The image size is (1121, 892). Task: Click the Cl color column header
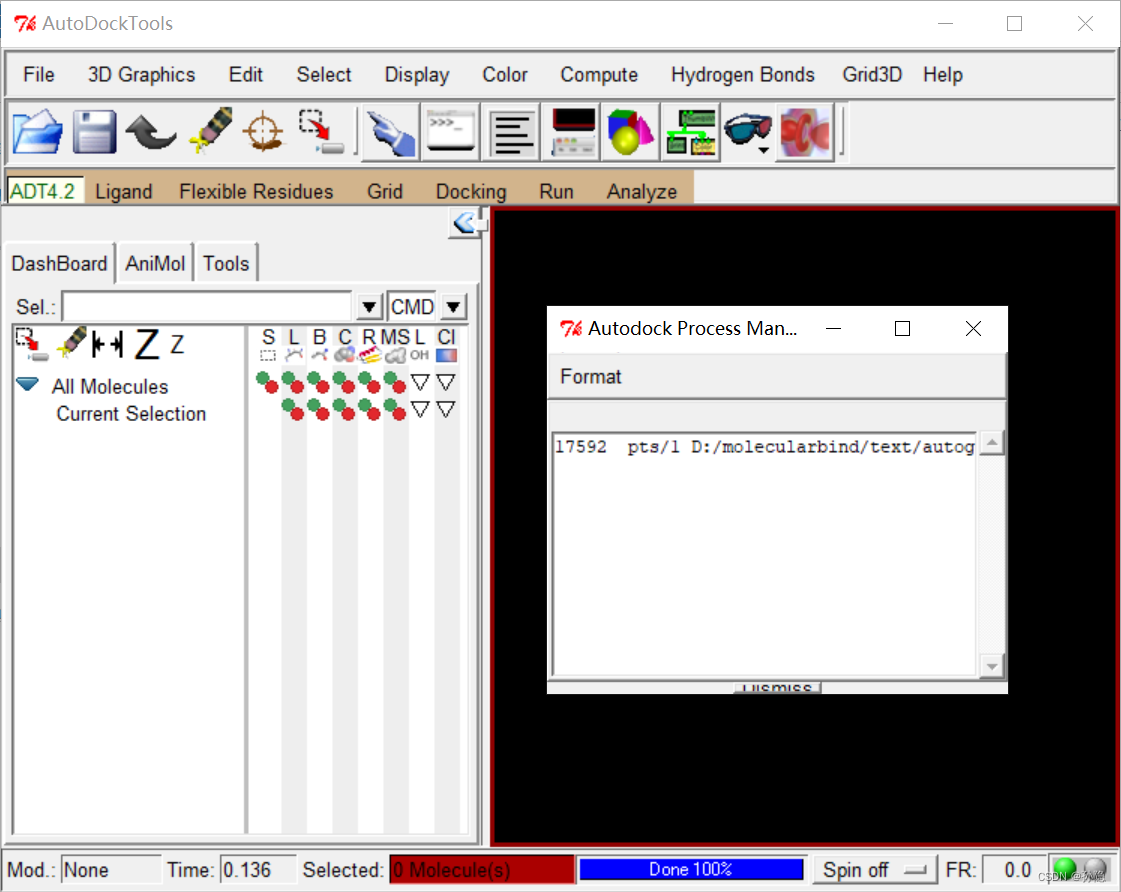click(x=446, y=345)
